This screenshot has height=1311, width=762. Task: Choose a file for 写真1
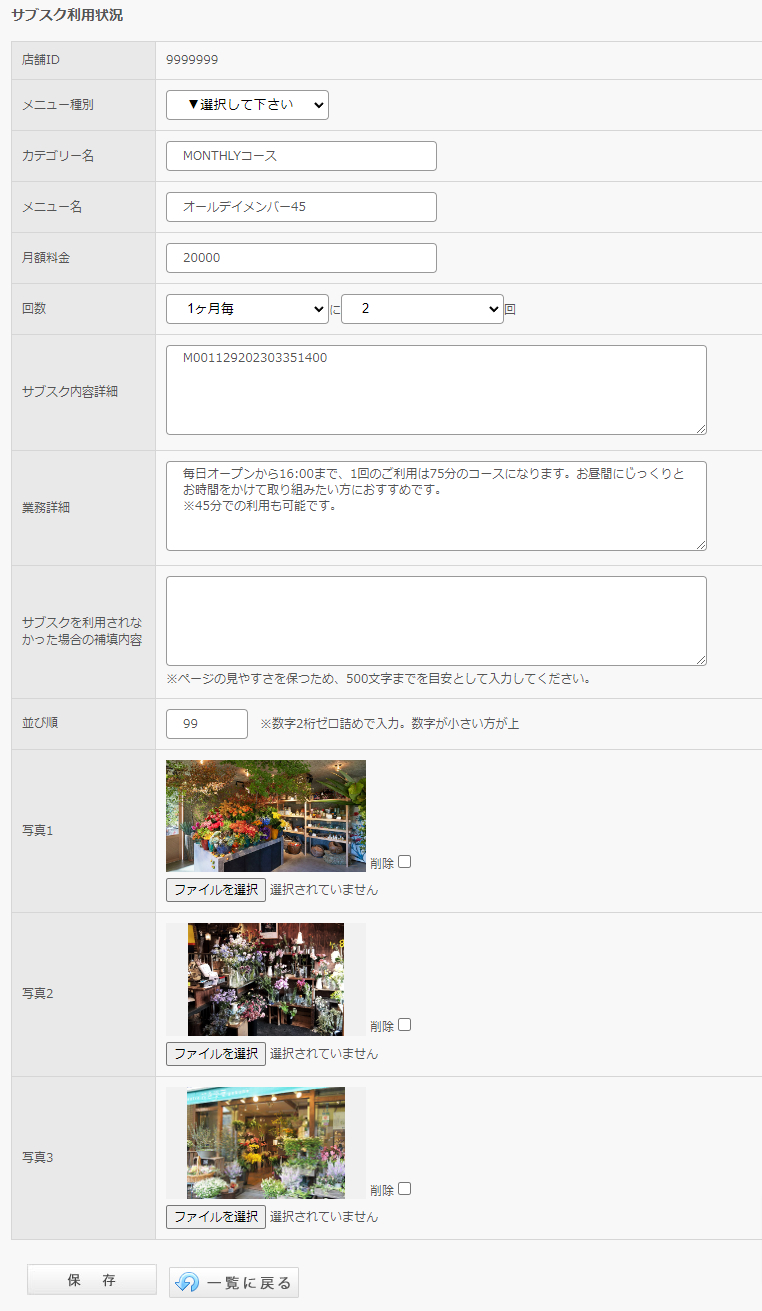pos(216,890)
